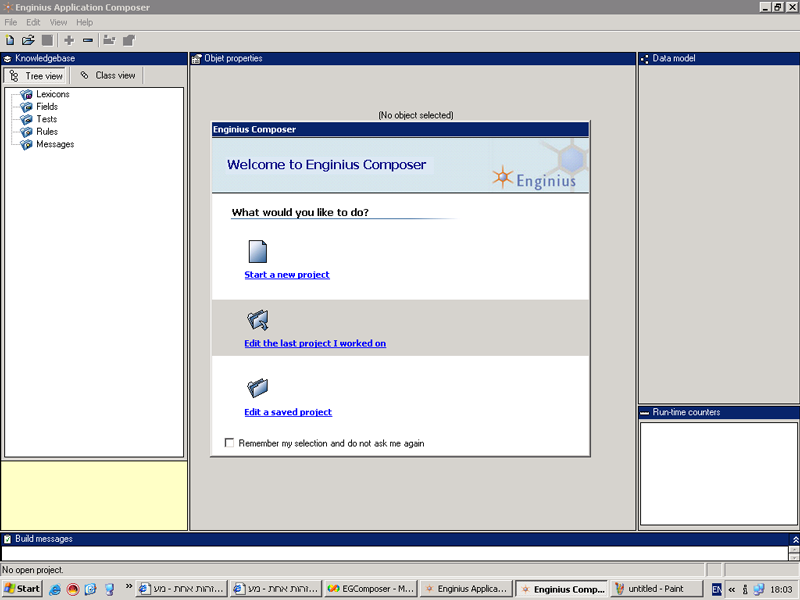Switch to the EGComposer taskbar window
The image size is (800, 600).
point(371,589)
